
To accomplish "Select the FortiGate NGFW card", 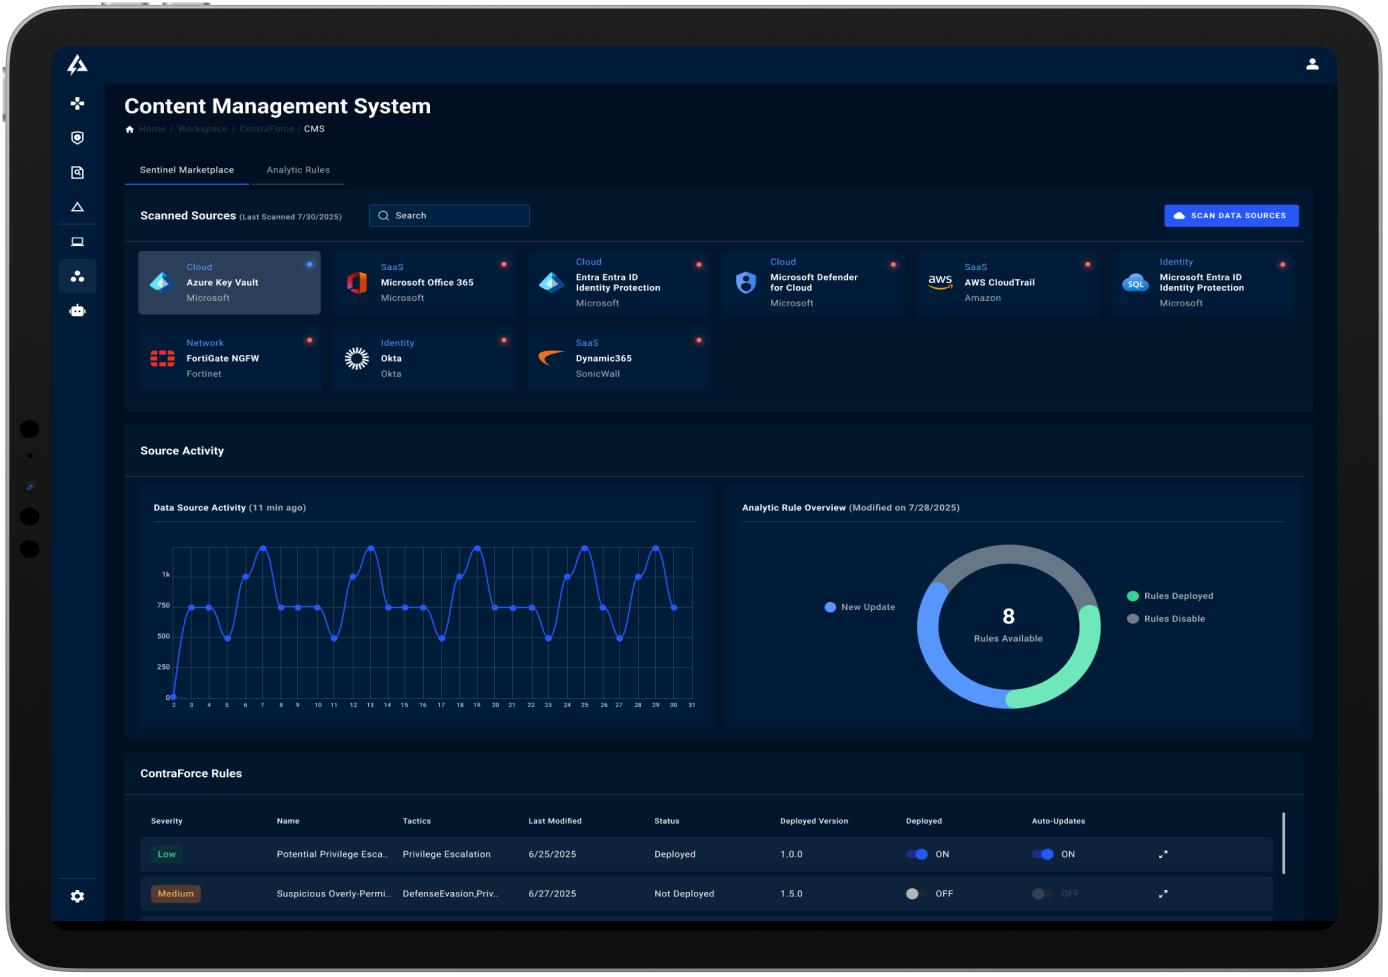I will pyautogui.click(x=229, y=358).
